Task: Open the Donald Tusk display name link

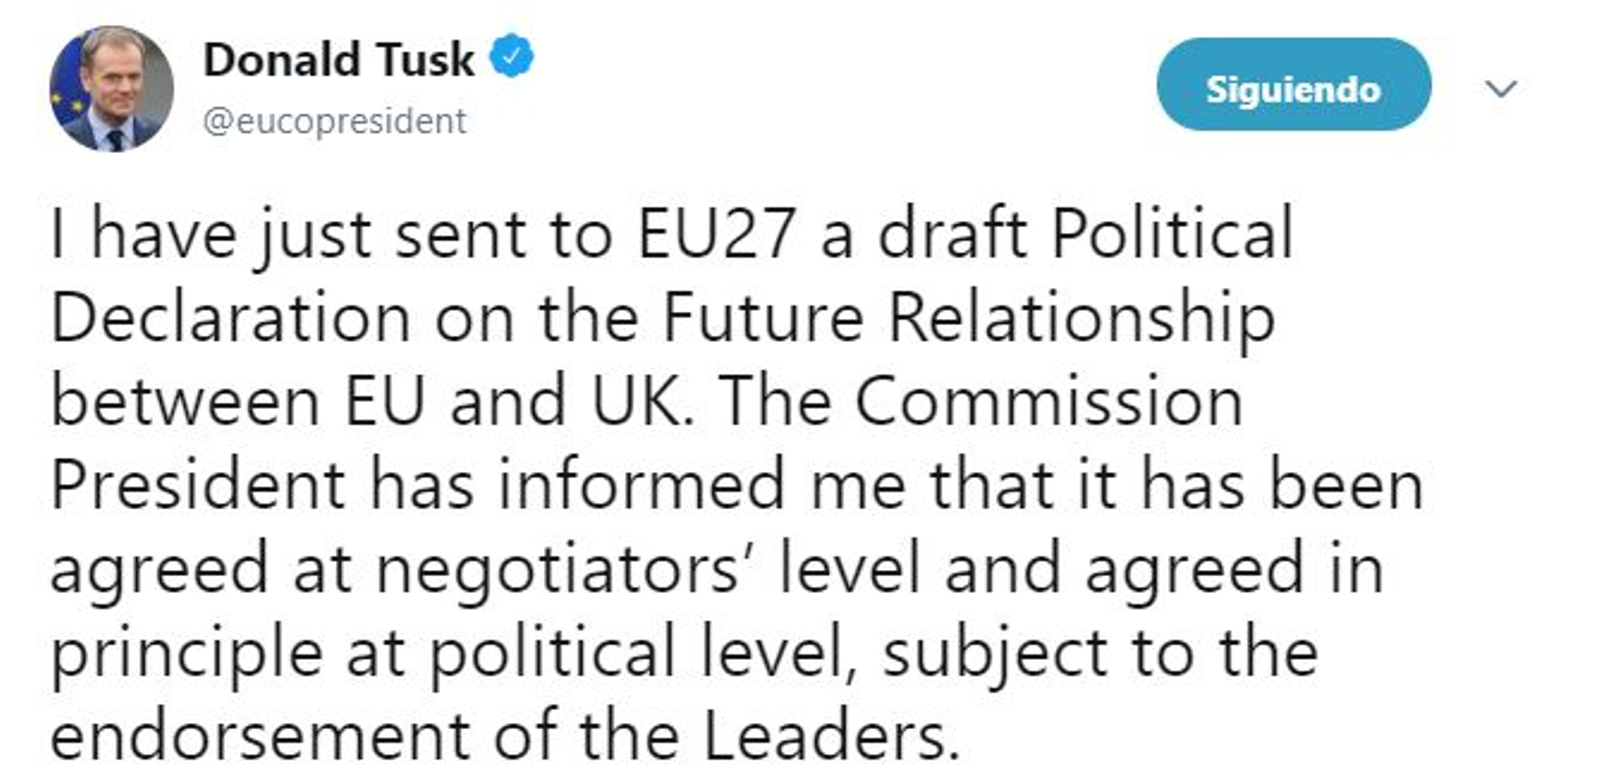Action: (339, 59)
